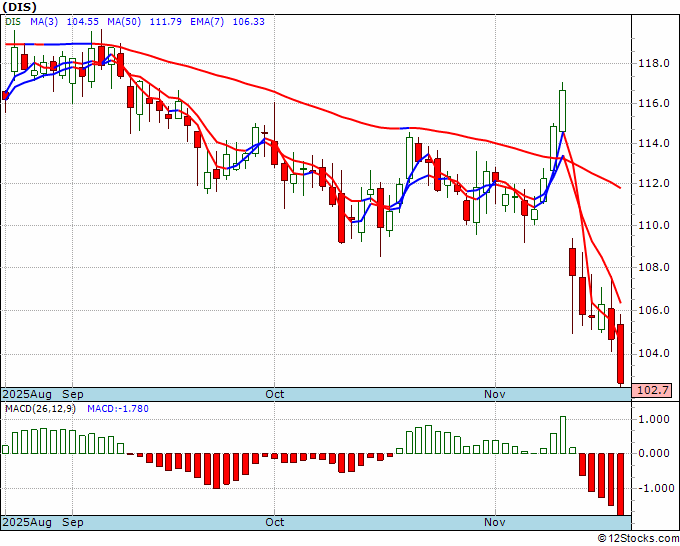Image resolution: width=680 pixels, height=546 pixels.
Task: Click the Oct label on MACD axis
Action: pyautogui.click(x=275, y=522)
